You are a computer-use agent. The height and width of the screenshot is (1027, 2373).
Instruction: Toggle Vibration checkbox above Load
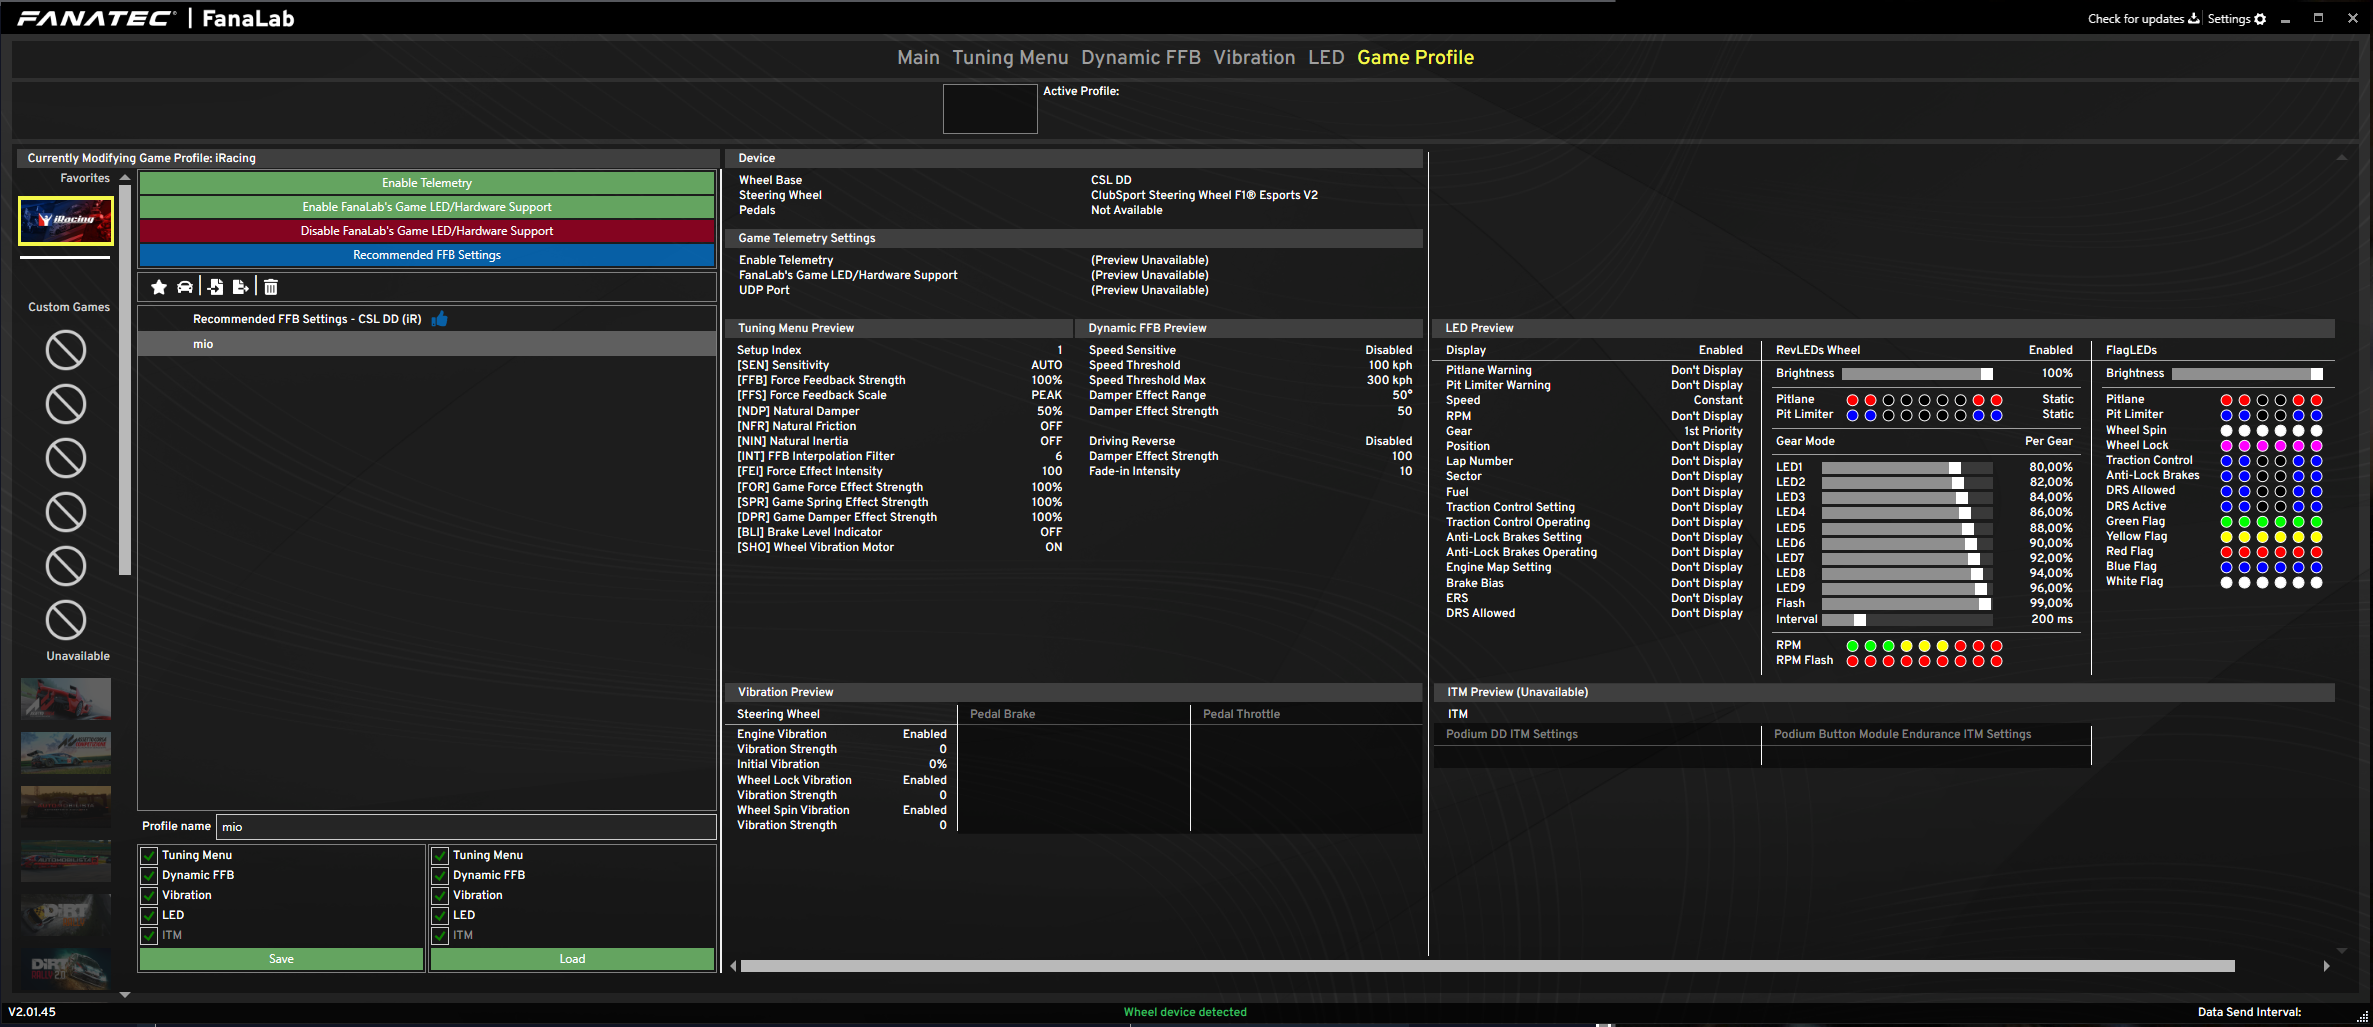[440, 895]
